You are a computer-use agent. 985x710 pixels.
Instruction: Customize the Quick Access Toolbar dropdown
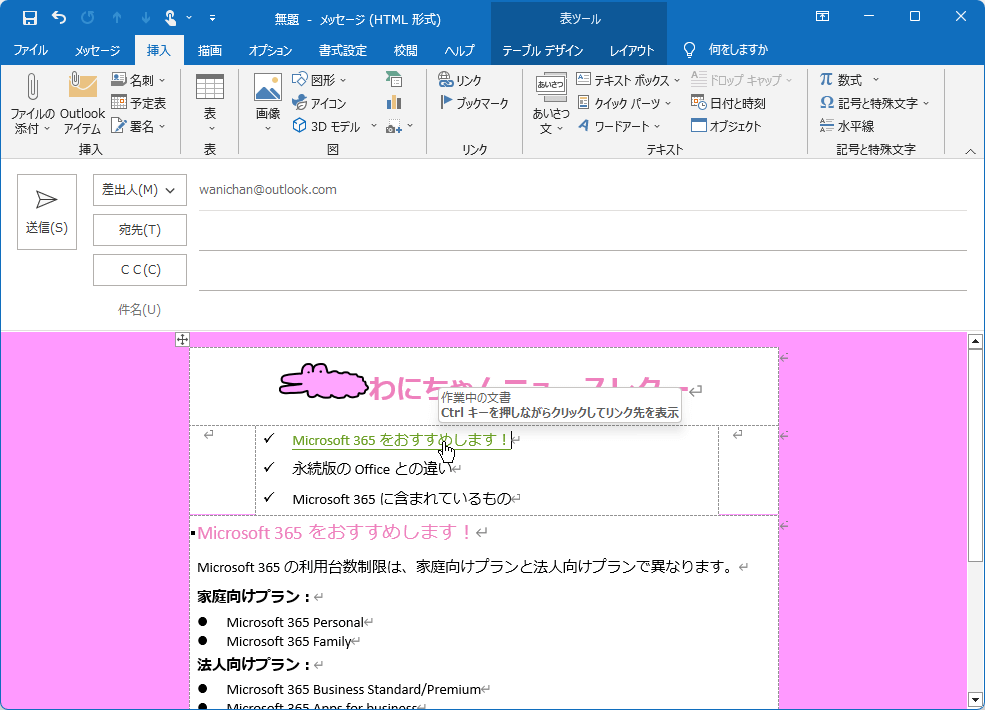click(212, 18)
